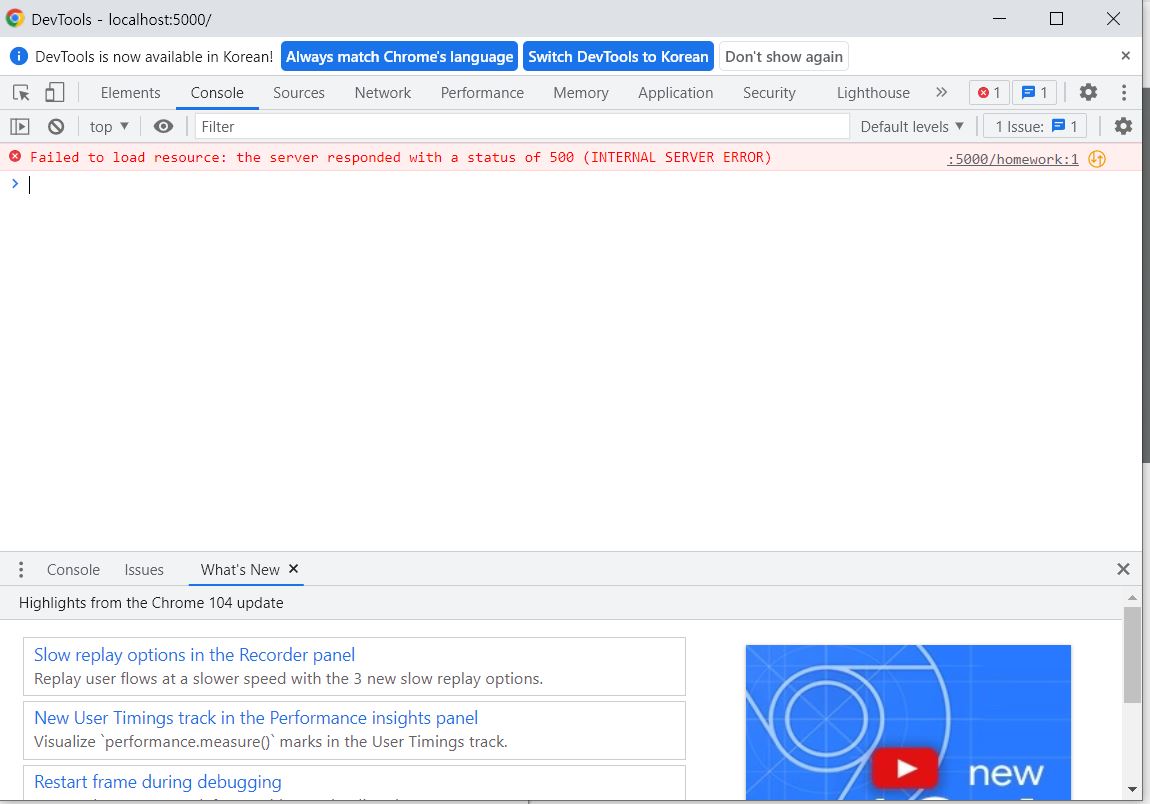
Task: Focus the console Filter input field
Action: point(521,126)
